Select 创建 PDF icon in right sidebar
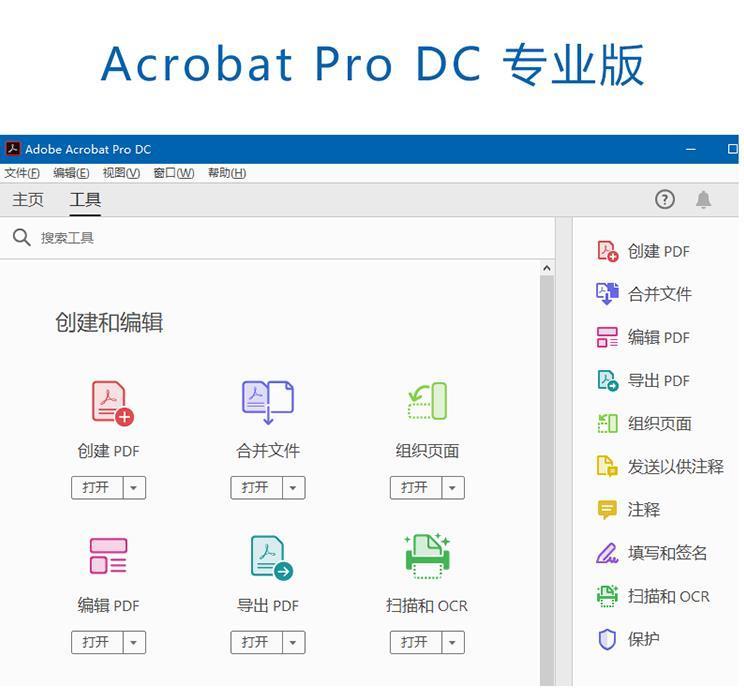Image resolution: width=744 pixels, height=688 pixels. pos(607,251)
